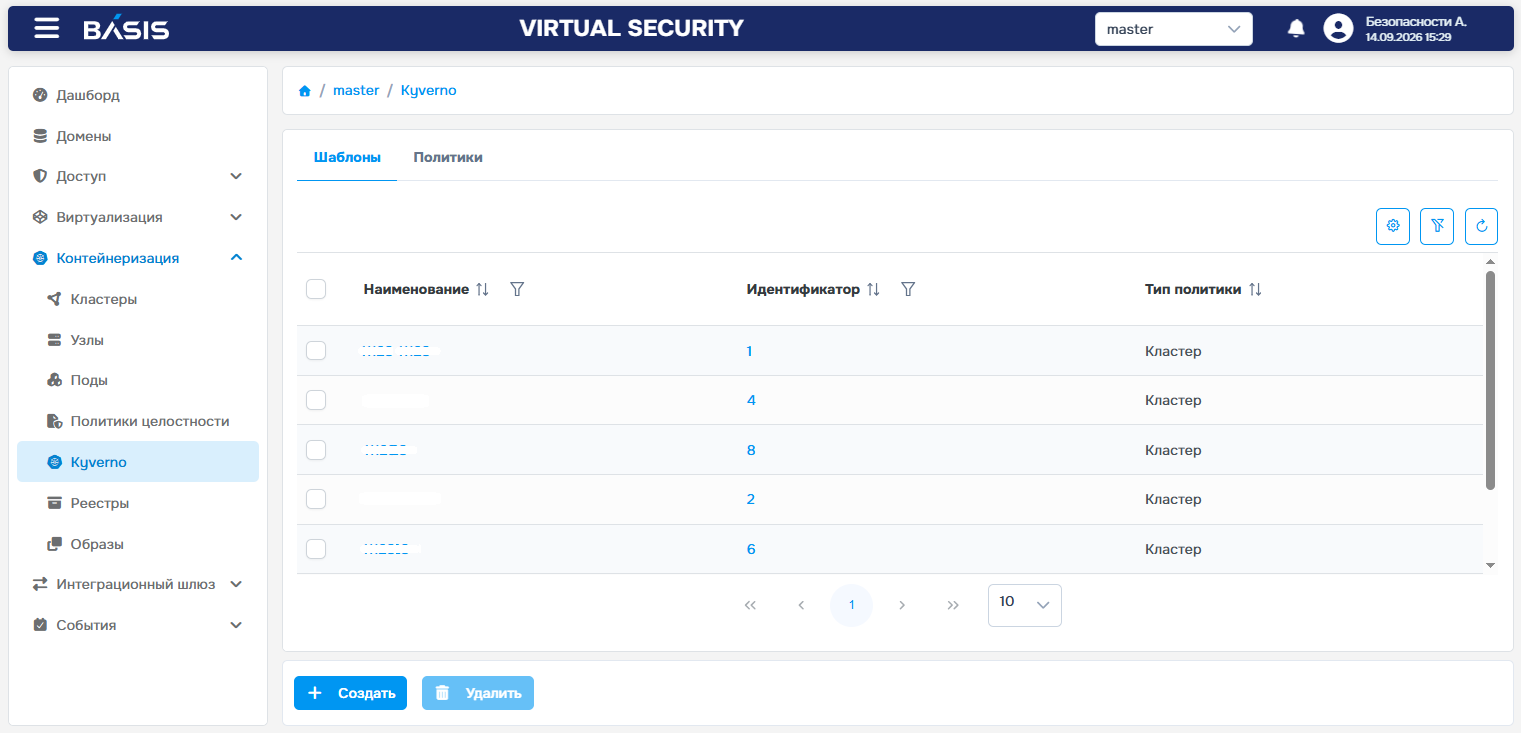Image resolution: width=1521 pixels, height=733 pixels.
Task: Open table column settings gear
Action: (x=1392, y=226)
